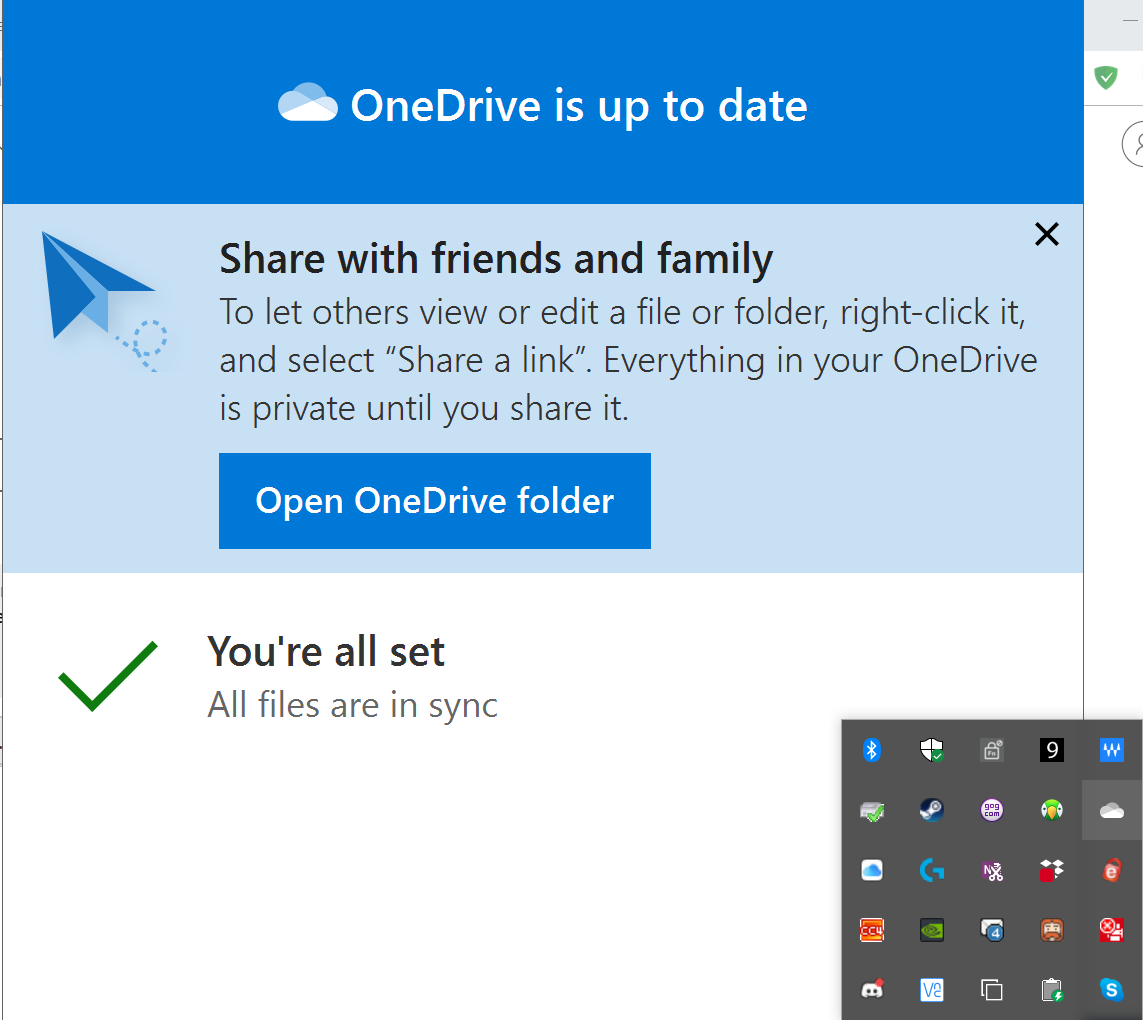Click the red padlock 'e' tray icon
This screenshot has height=1020, width=1143.
tap(1112, 871)
